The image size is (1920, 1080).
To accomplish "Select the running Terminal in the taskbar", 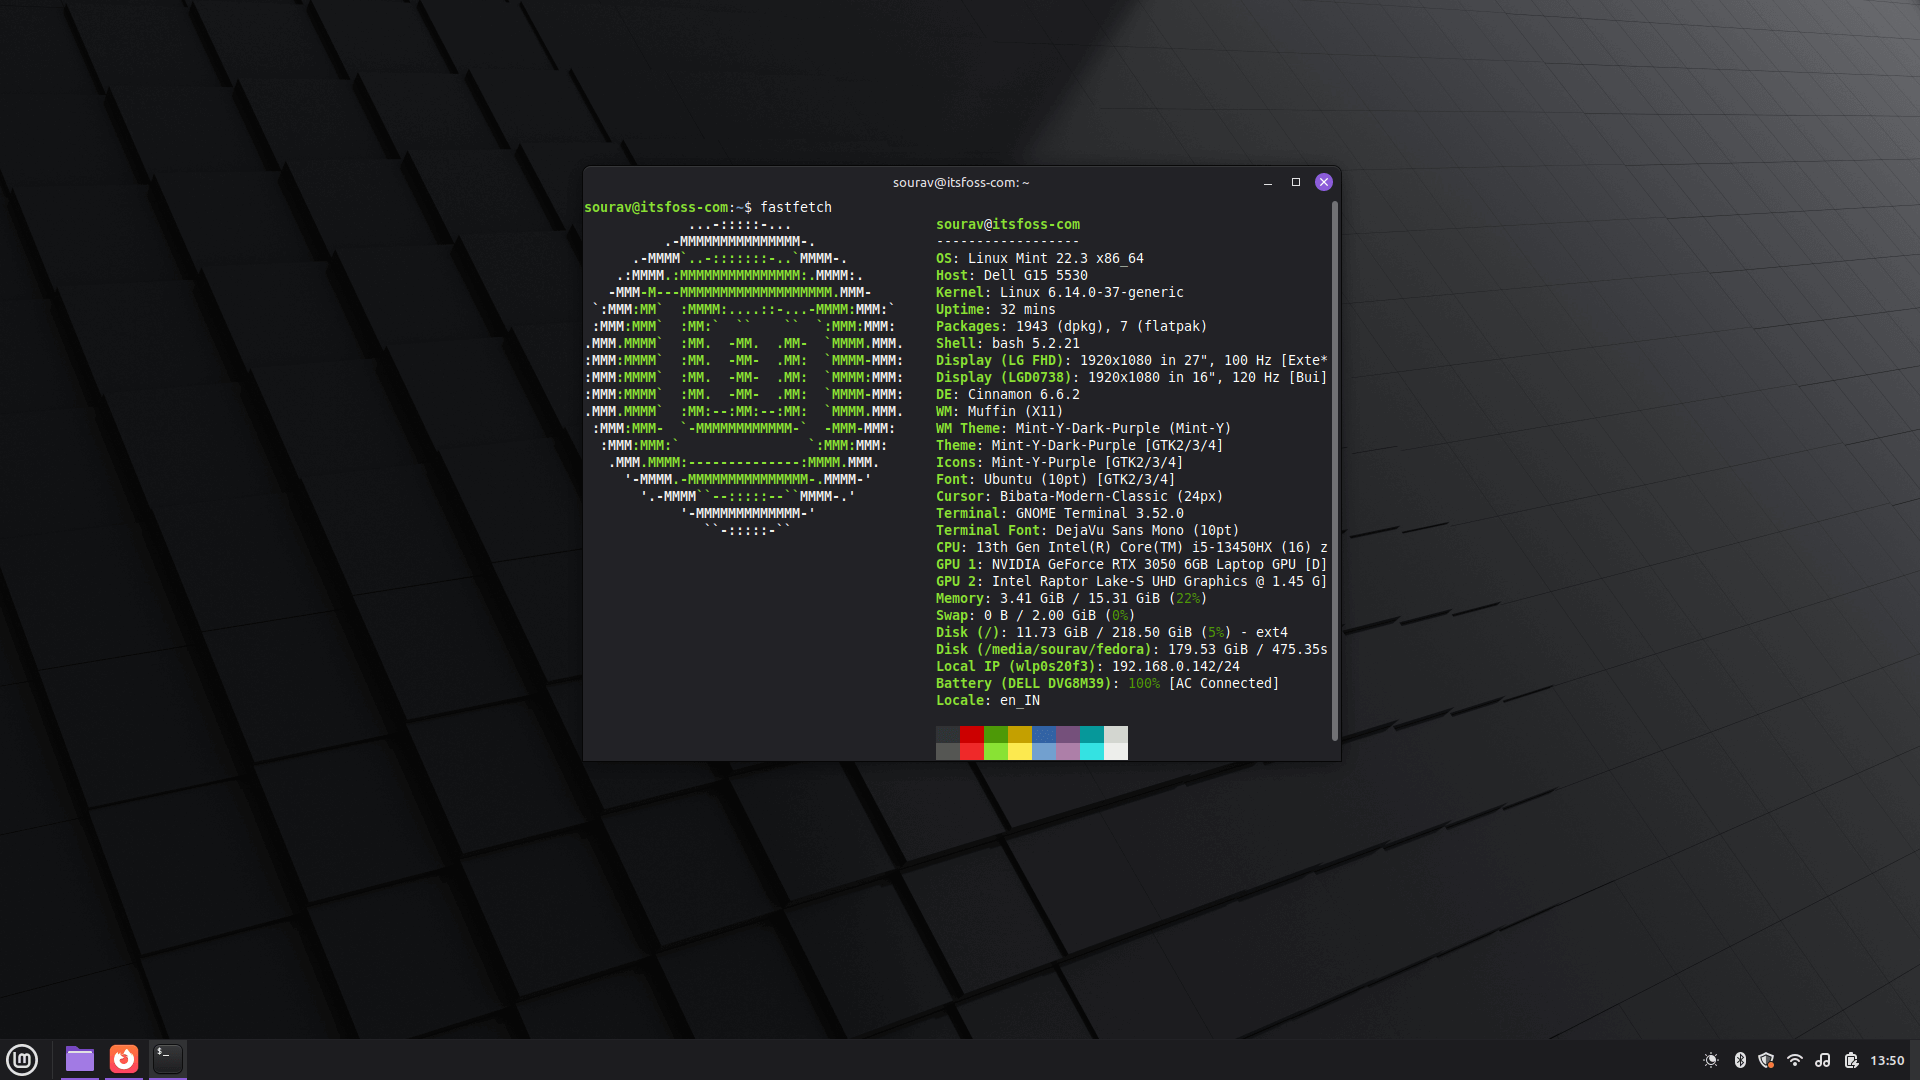I will [x=167, y=1059].
